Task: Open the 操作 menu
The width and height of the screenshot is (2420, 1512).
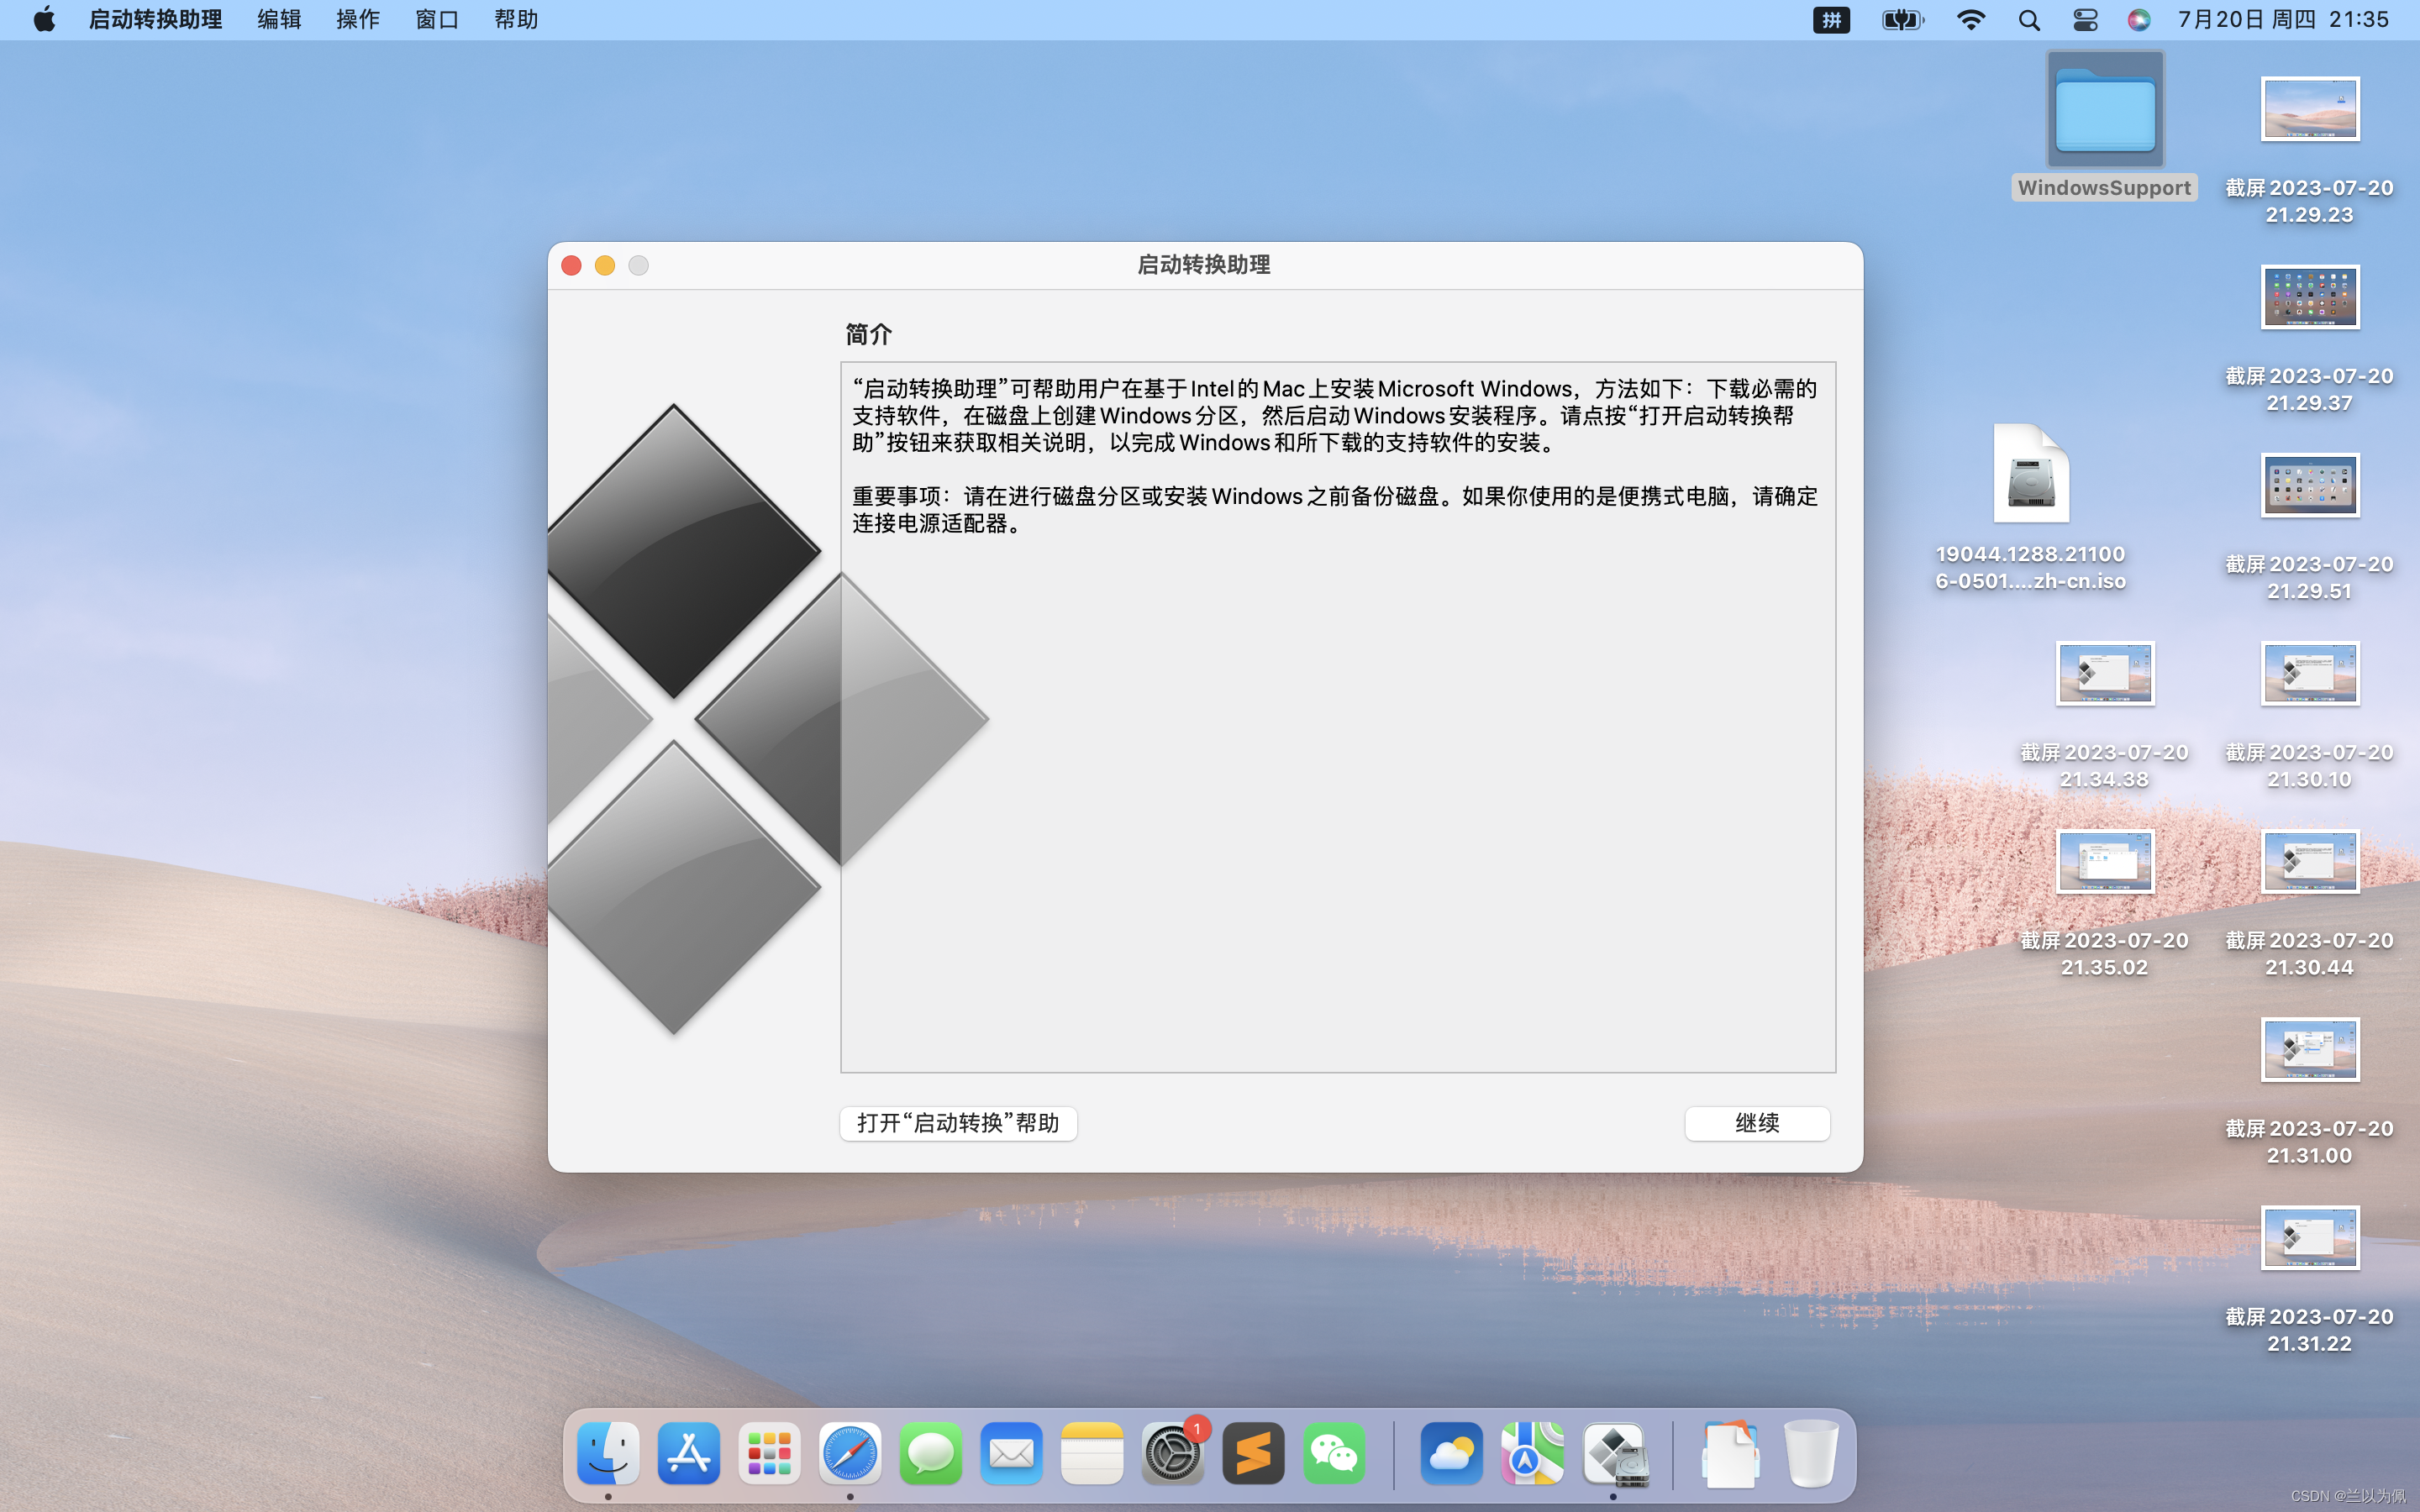Action: tap(357, 20)
